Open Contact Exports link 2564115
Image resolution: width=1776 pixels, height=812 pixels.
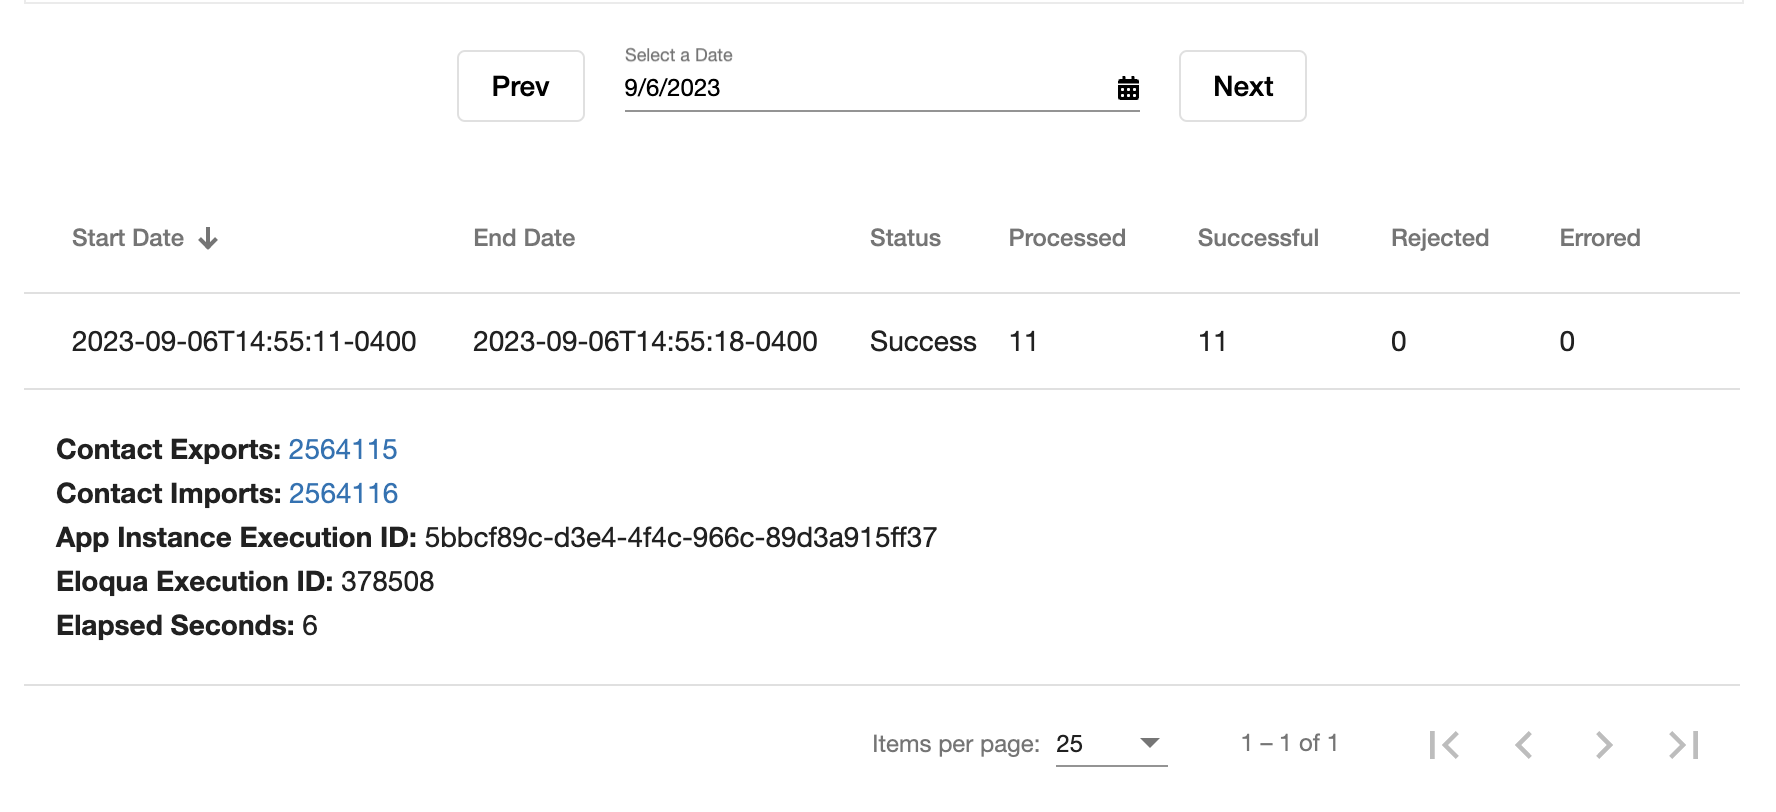(342, 450)
